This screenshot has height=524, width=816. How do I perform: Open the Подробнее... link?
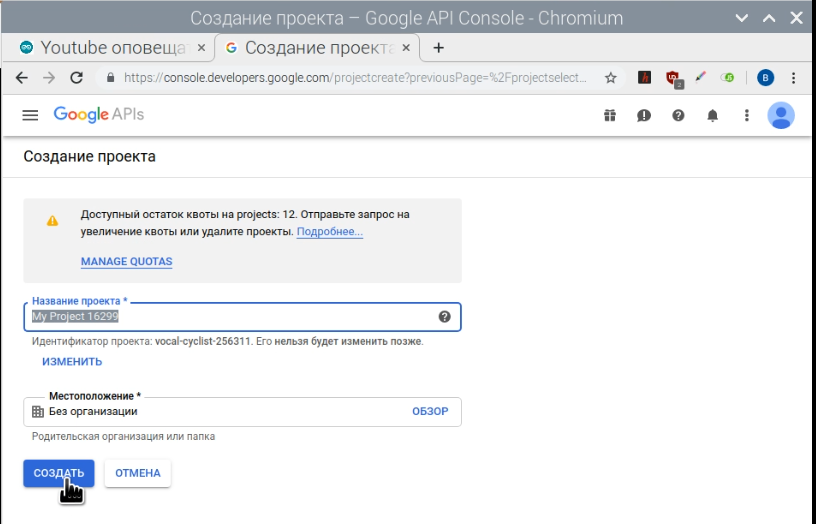[330, 232]
